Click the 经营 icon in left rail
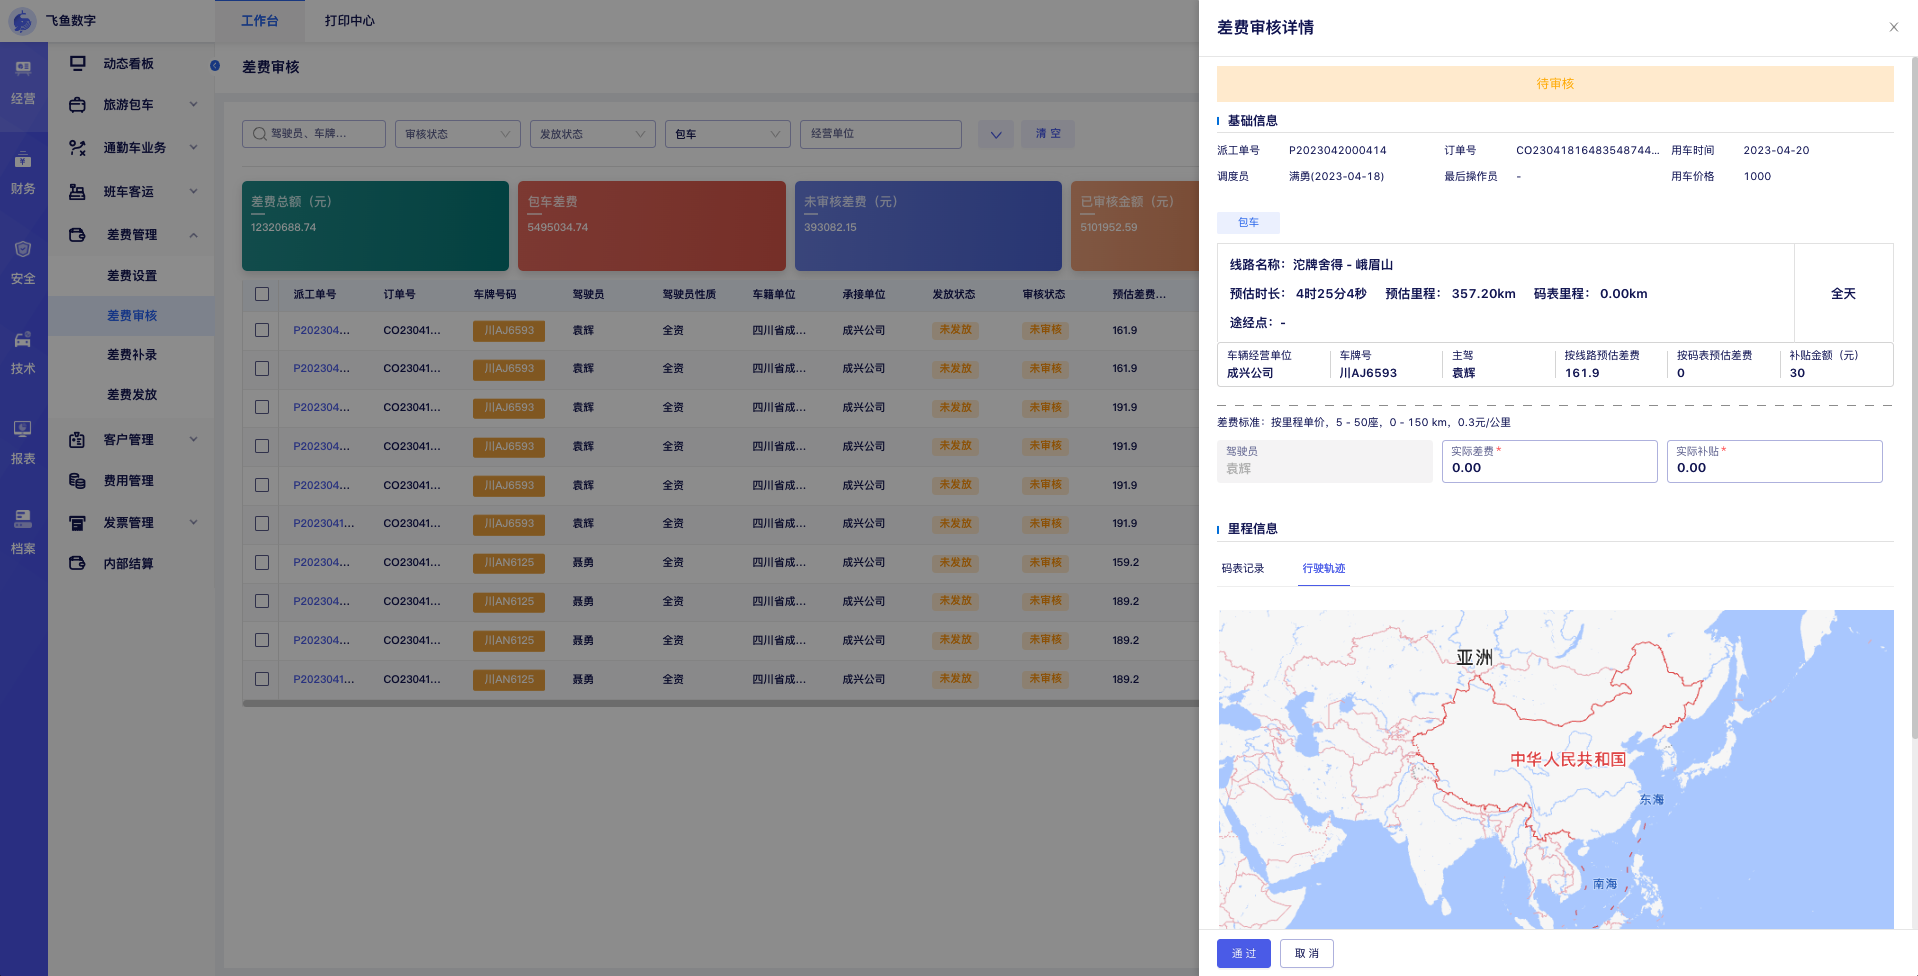 pos(23,70)
